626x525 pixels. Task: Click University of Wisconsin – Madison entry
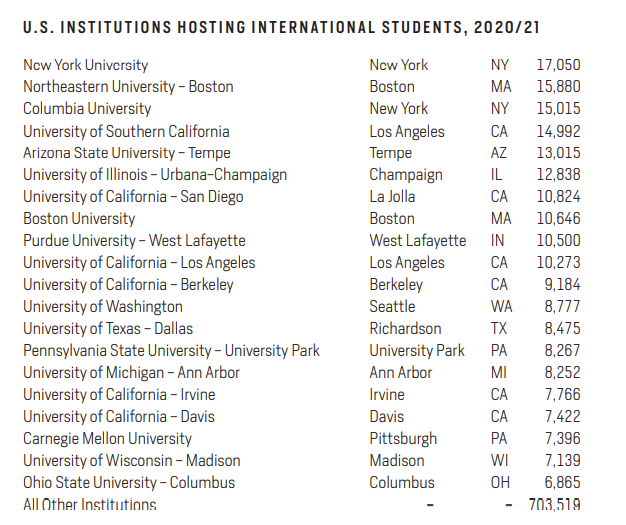(131, 461)
